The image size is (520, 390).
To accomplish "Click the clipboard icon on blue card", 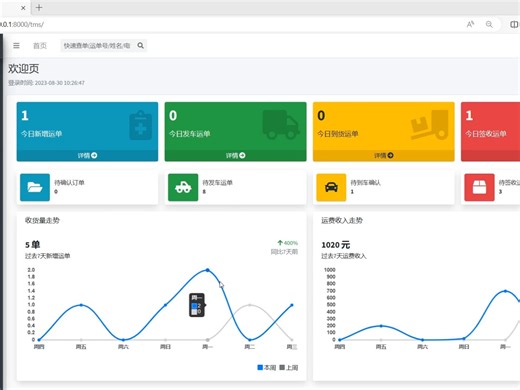I will point(140,126).
